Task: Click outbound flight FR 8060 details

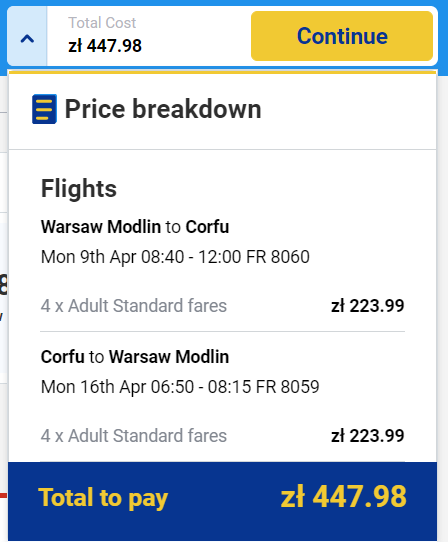Action: tap(175, 257)
